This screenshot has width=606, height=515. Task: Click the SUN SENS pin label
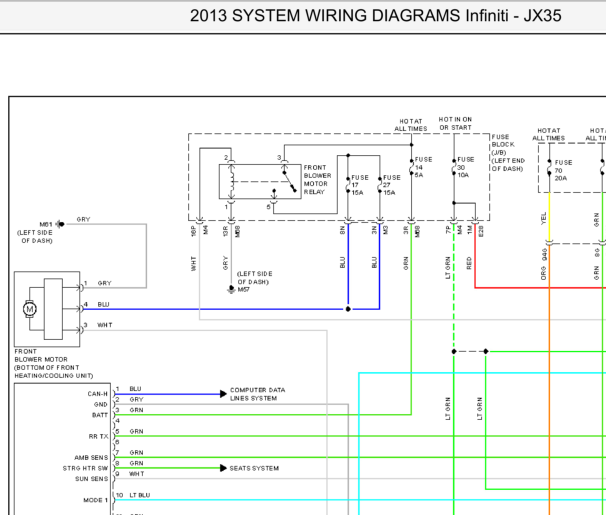tap(91, 479)
